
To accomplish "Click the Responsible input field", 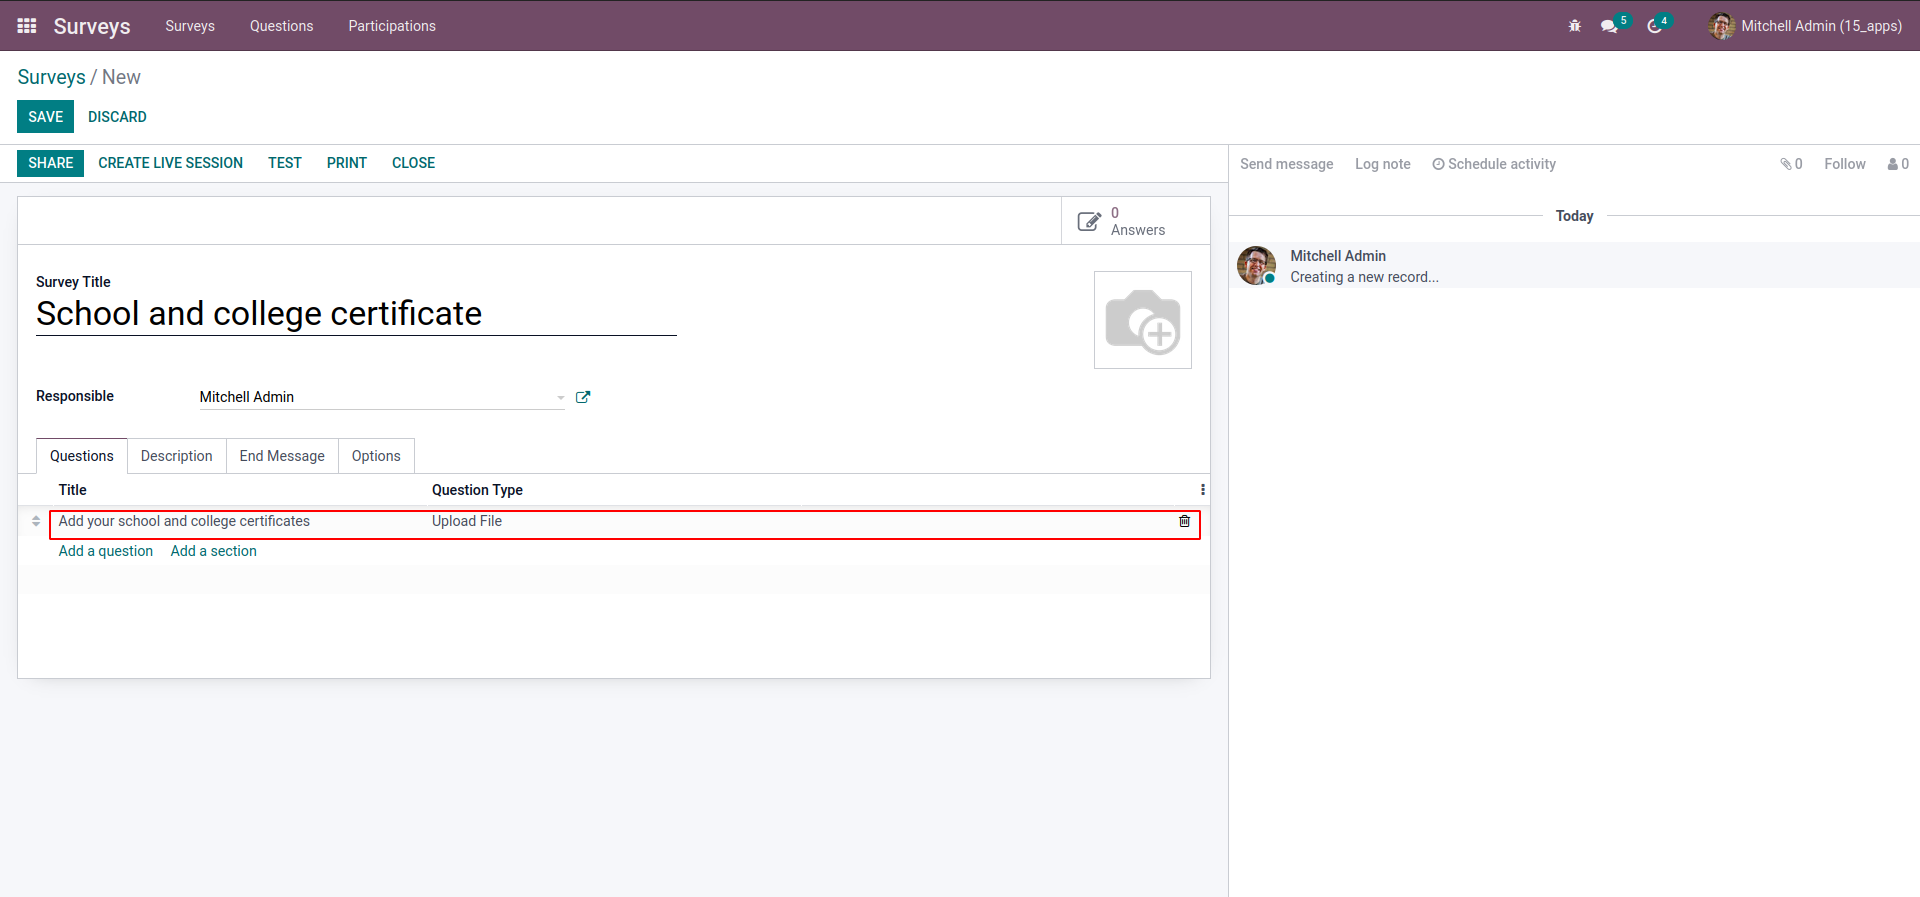I will pos(382,397).
